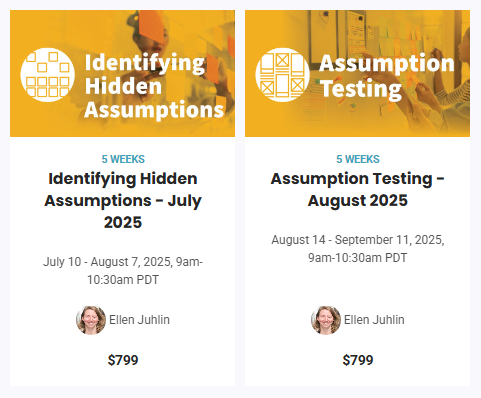Image resolution: width=481 pixels, height=398 pixels.
Task: Open the Identifying Hidden Assumptions banner image
Action: pos(122,73)
